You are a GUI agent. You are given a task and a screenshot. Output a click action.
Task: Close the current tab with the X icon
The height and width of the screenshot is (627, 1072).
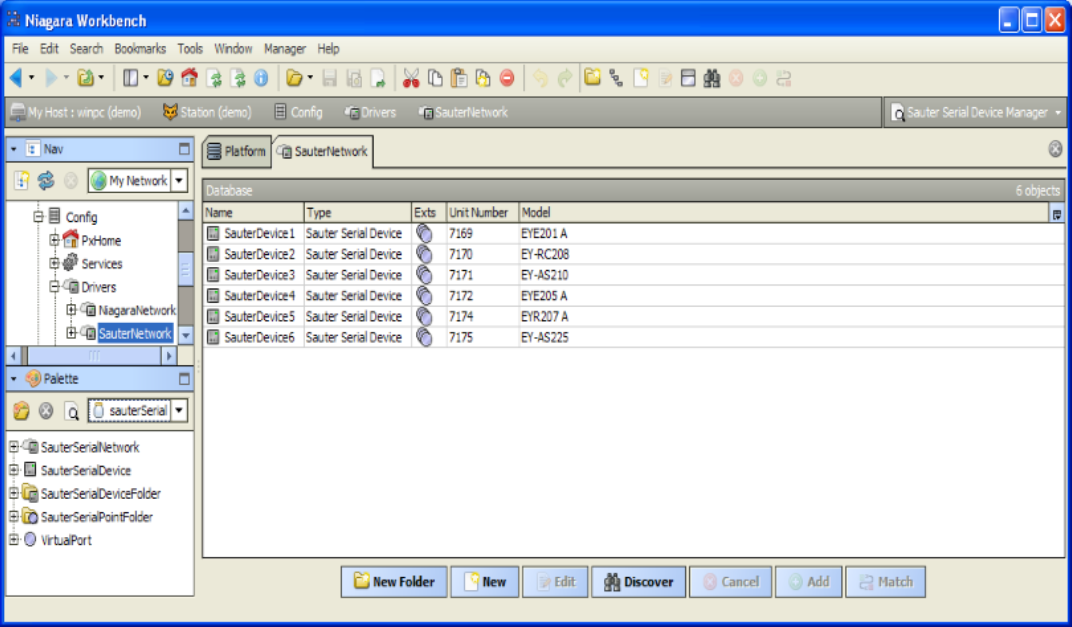click(x=1056, y=149)
